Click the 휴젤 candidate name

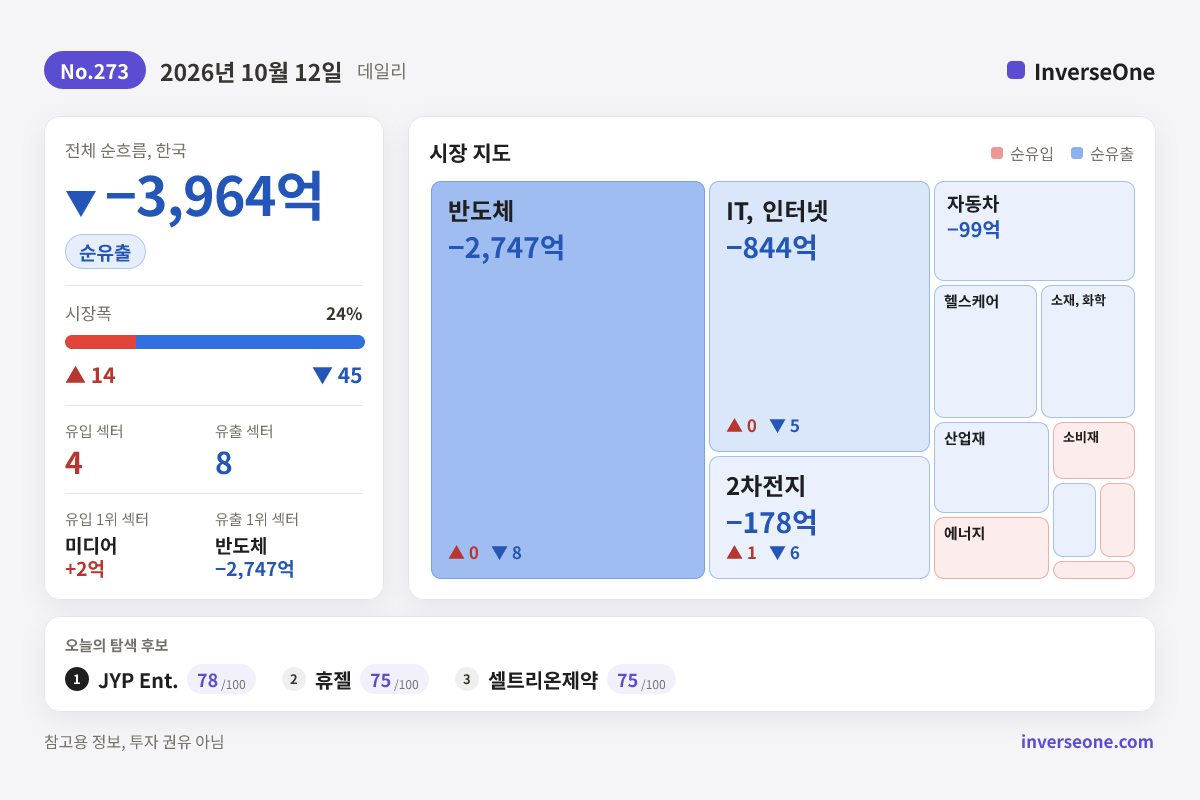tap(333, 680)
